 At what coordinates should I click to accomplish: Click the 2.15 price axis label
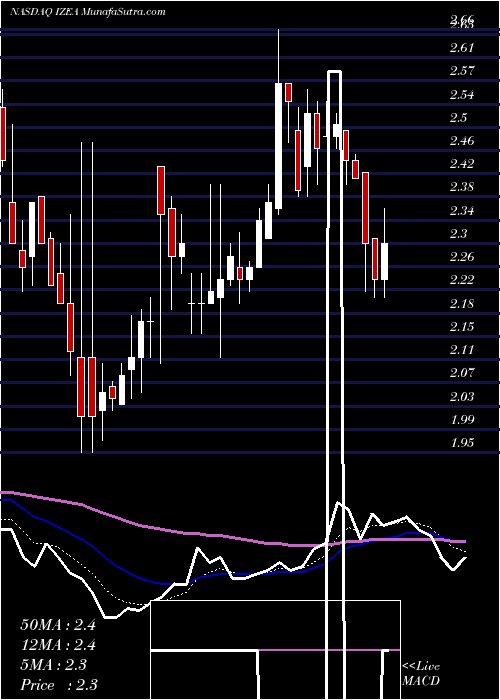(462, 327)
